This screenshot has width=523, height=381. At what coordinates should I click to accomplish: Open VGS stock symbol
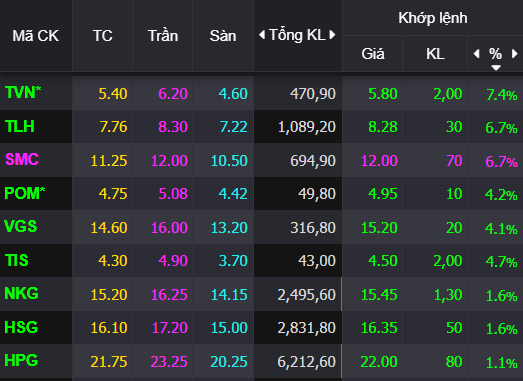(21, 227)
